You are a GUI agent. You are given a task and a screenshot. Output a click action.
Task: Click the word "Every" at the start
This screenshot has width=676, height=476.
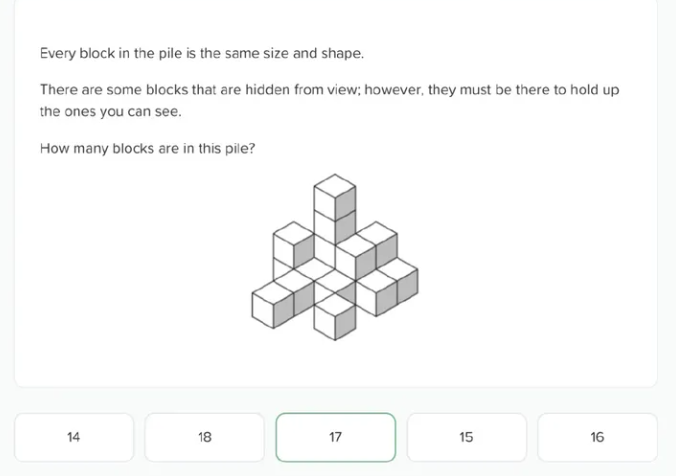pyautogui.click(x=56, y=52)
